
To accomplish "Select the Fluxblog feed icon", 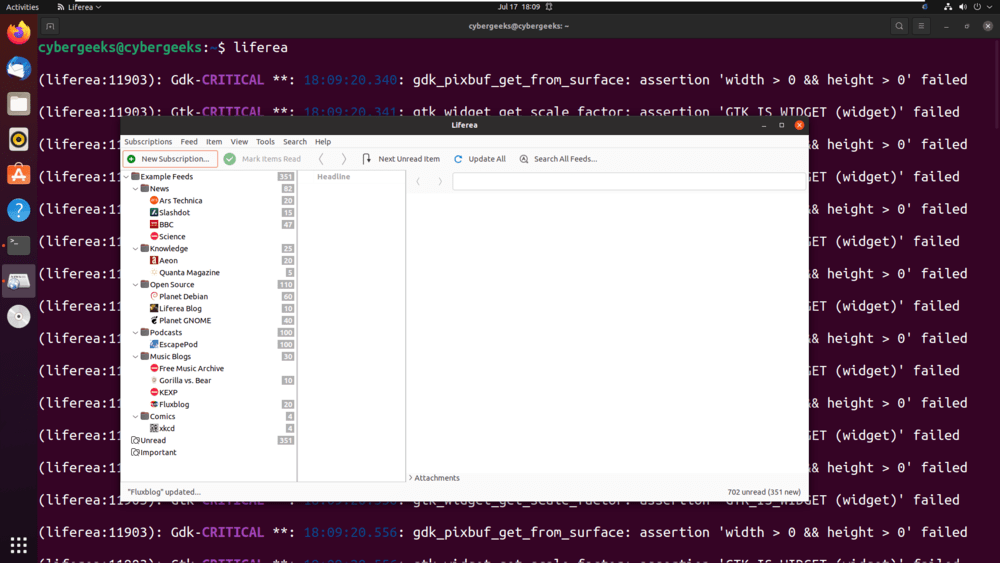I will pos(154,404).
